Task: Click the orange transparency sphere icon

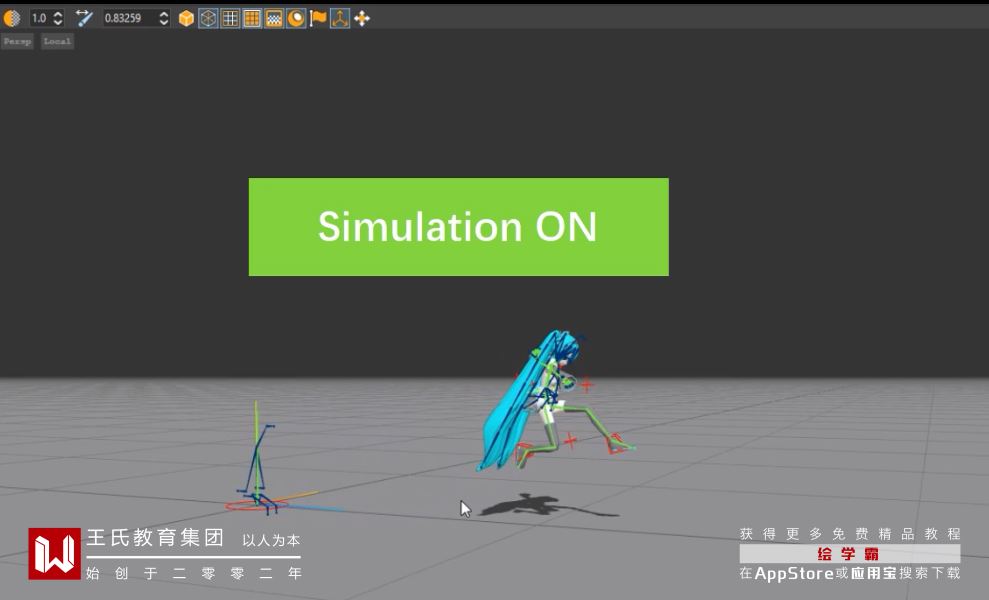Action: 11,18
